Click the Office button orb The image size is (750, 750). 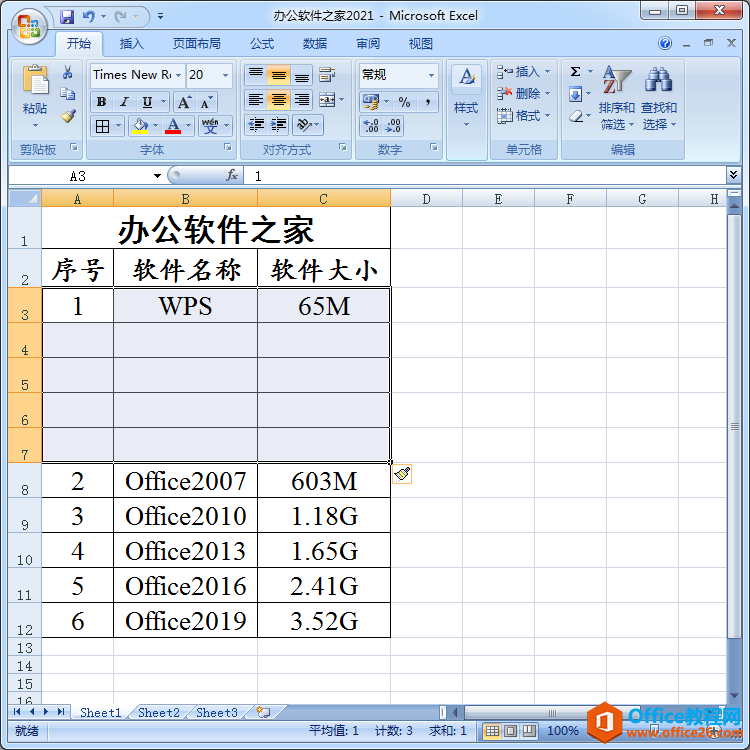coord(29,26)
